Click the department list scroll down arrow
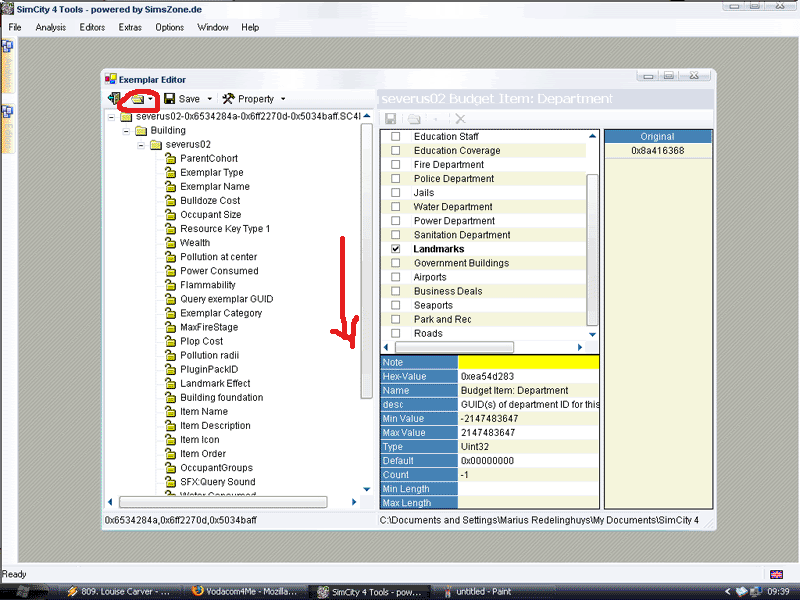The height and width of the screenshot is (600, 800). click(x=592, y=335)
